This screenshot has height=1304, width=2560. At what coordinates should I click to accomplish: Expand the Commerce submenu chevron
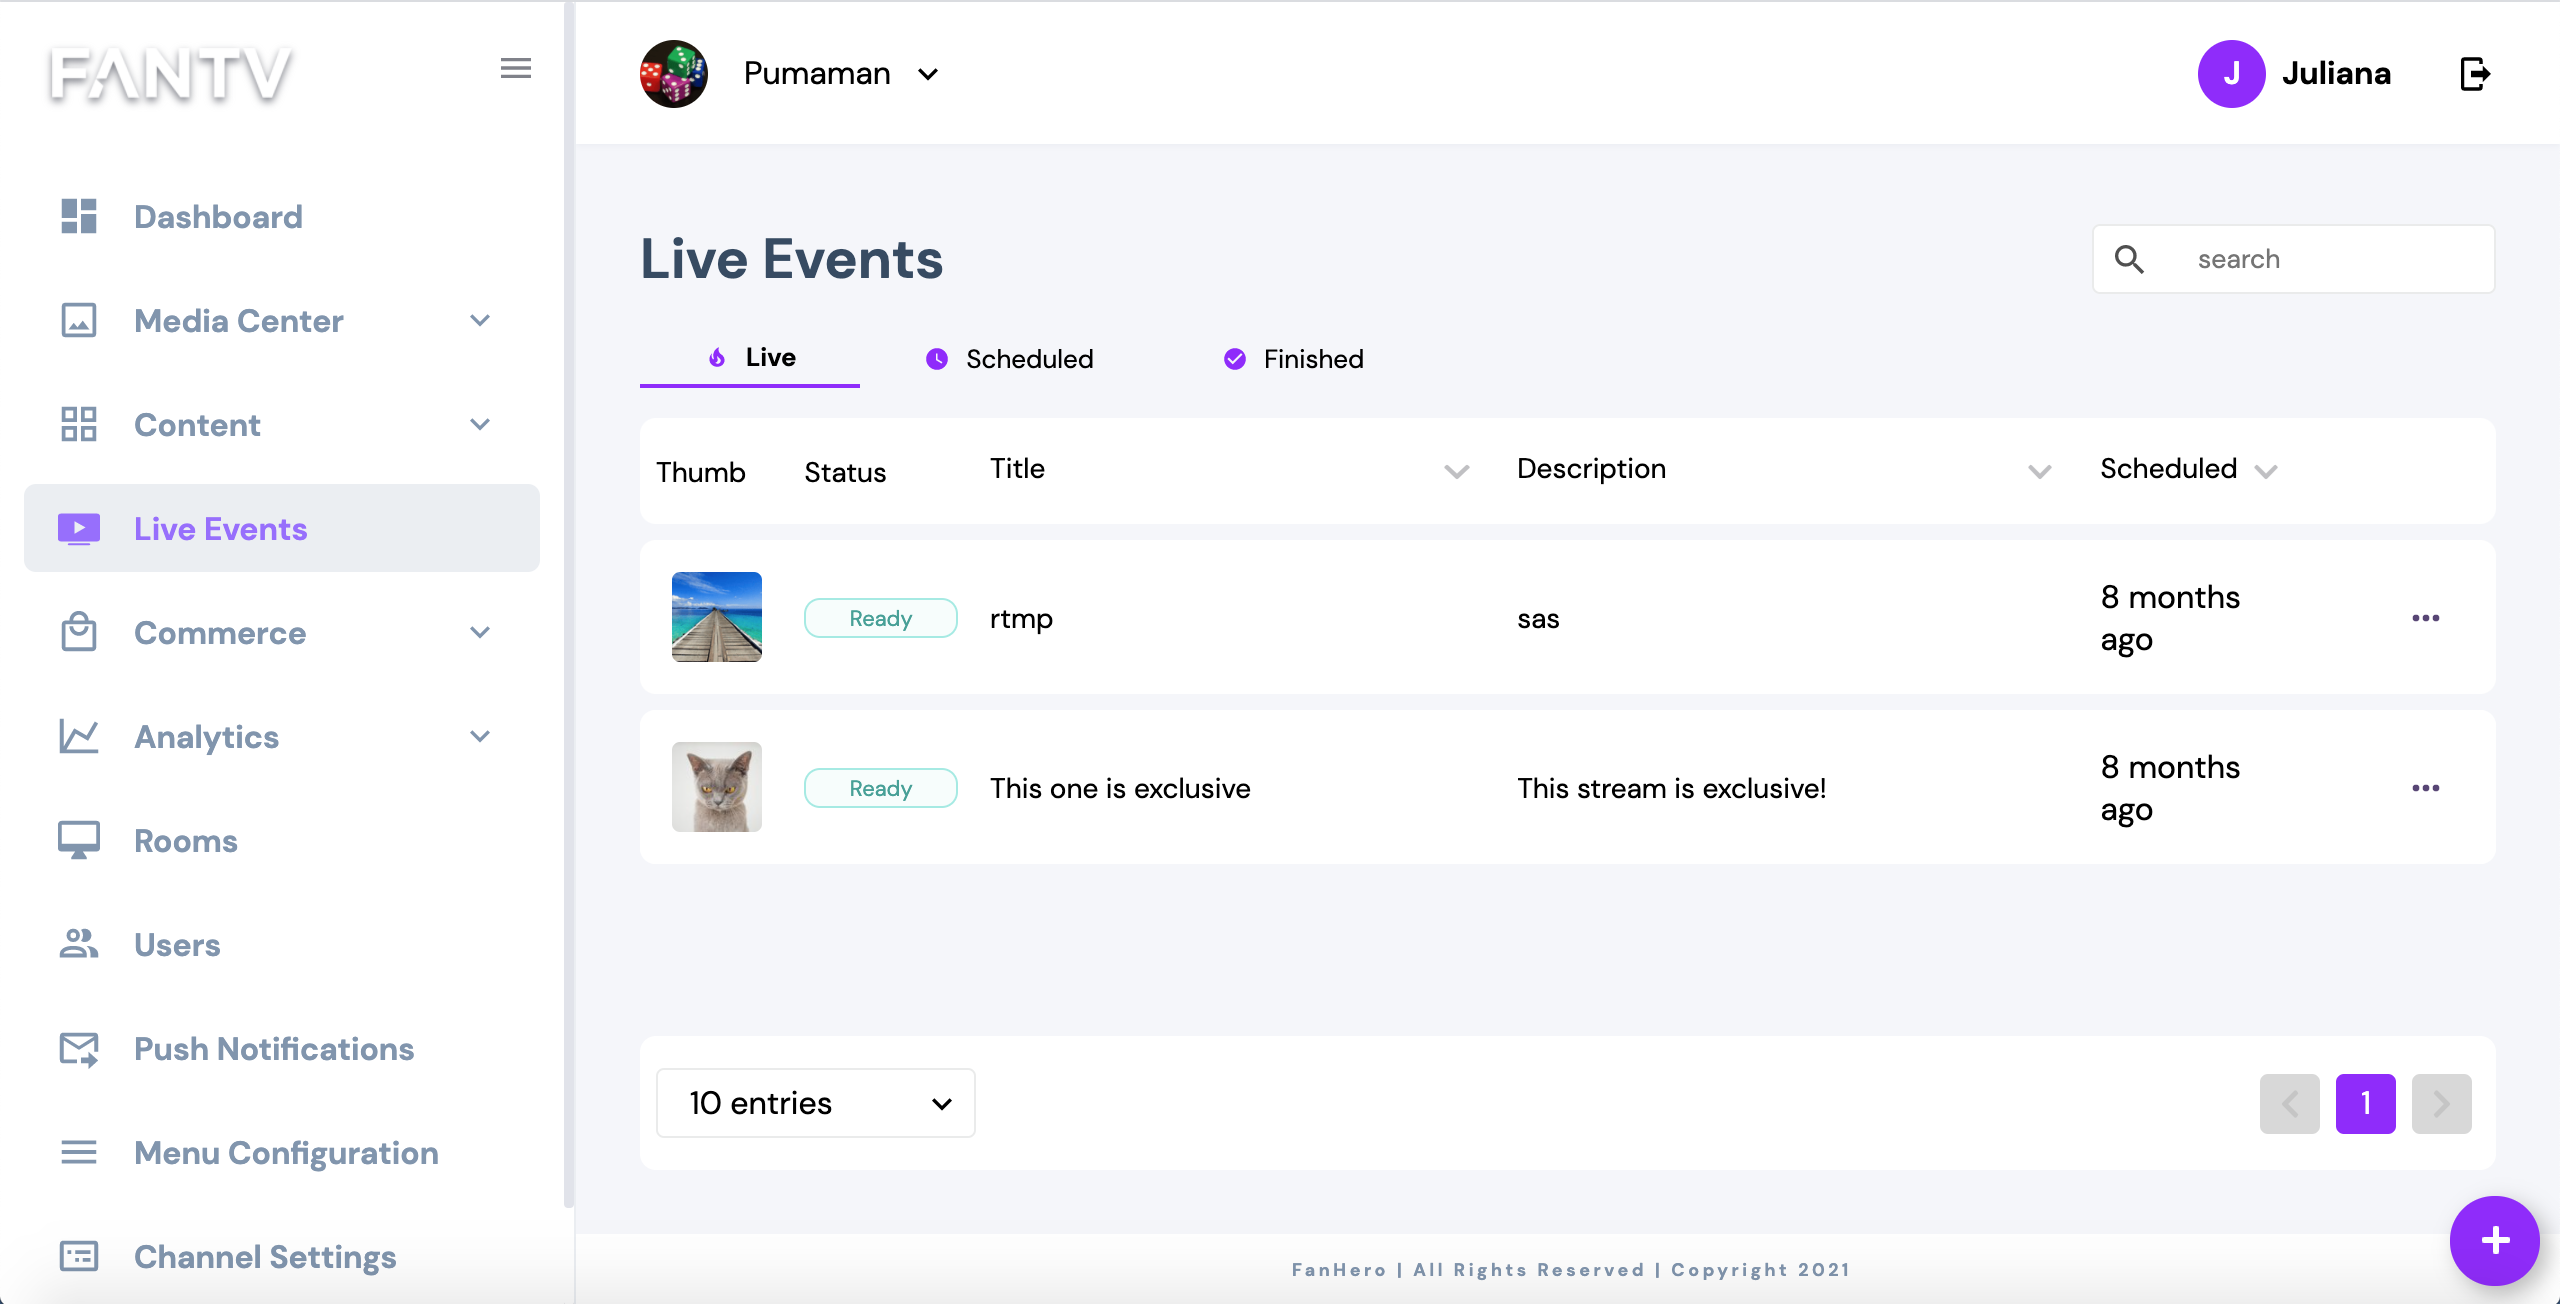(x=480, y=633)
